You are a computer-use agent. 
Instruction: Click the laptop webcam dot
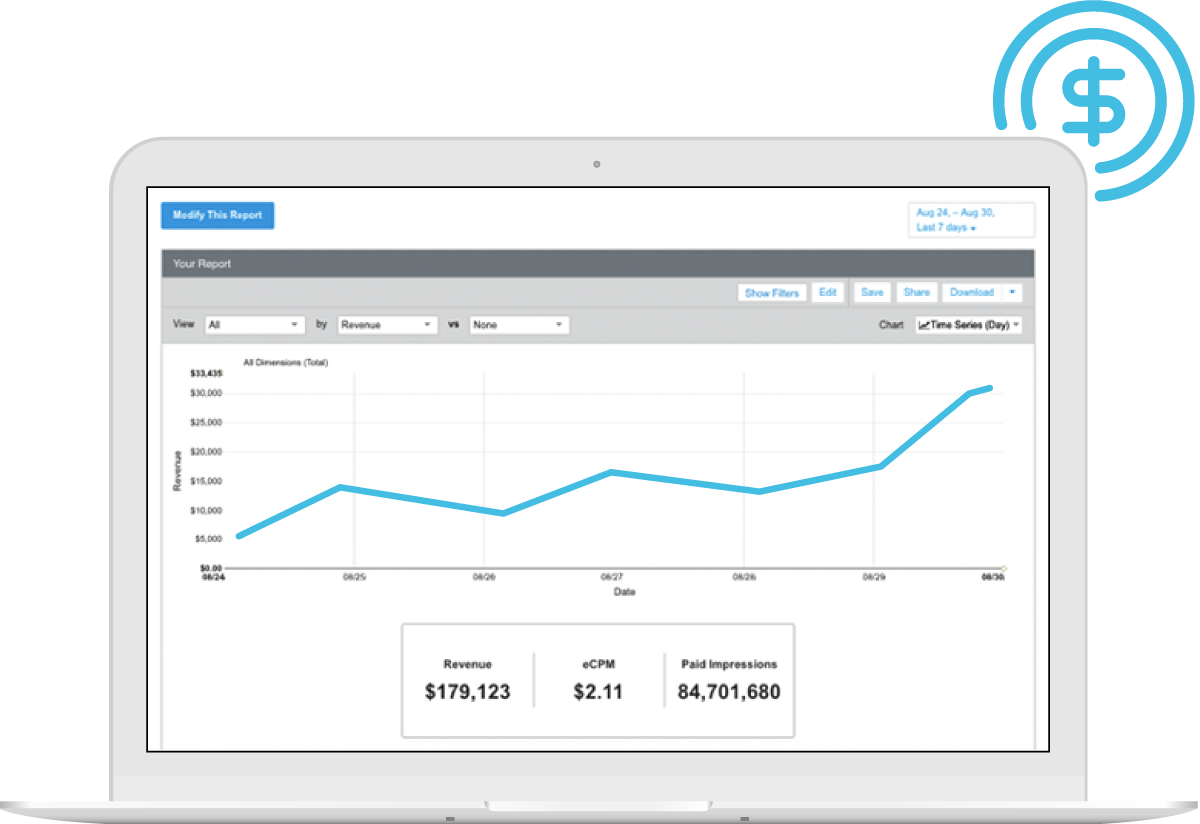pos(596,164)
